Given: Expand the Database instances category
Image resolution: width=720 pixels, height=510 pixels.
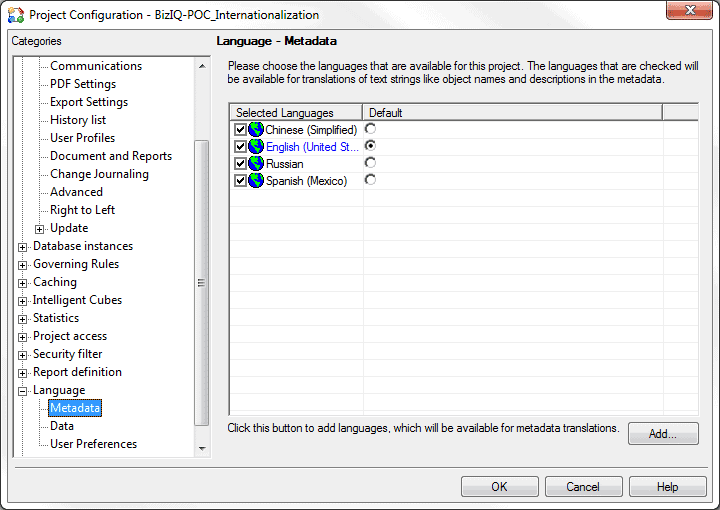Looking at the screenshot, I should [22, 247].
